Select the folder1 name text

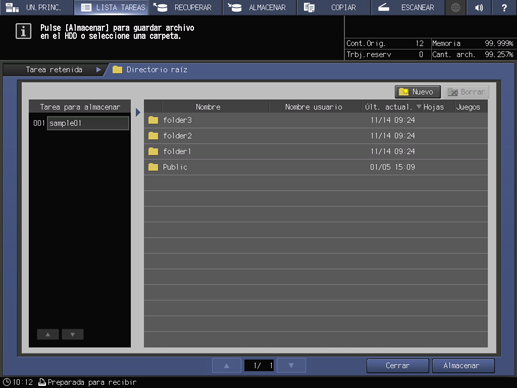pos(177,151)
